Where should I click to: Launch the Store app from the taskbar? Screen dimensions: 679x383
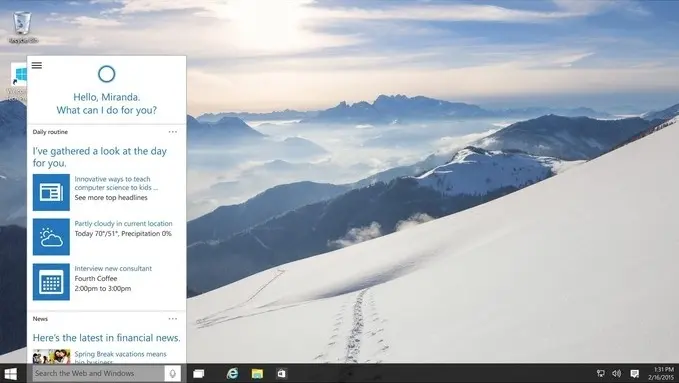[281, 373]
